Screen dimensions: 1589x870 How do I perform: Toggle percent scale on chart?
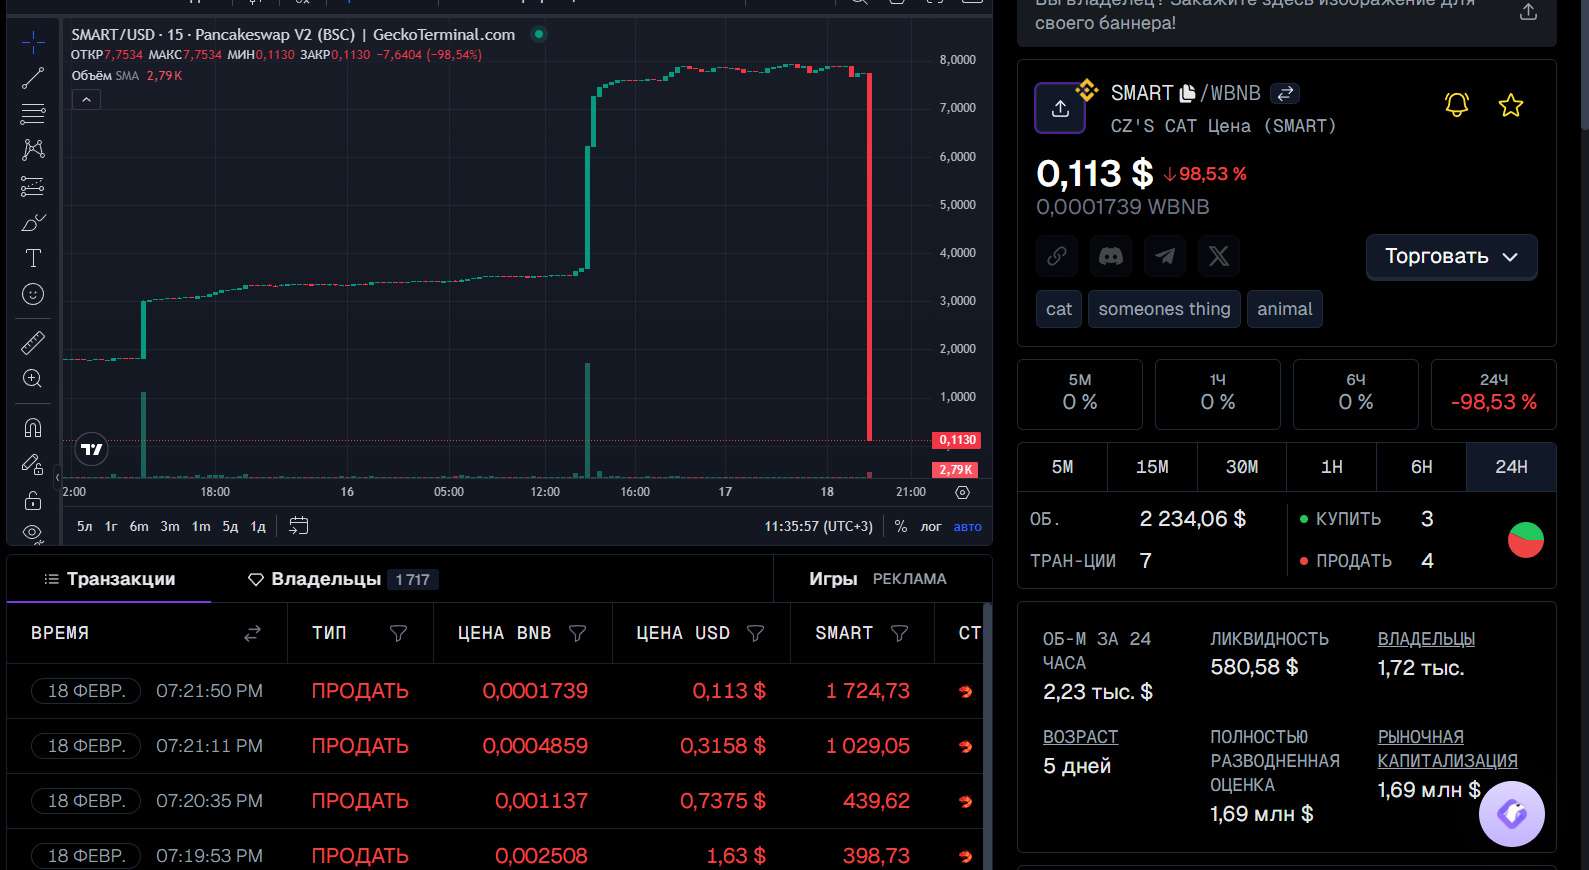tap(901, 526)
